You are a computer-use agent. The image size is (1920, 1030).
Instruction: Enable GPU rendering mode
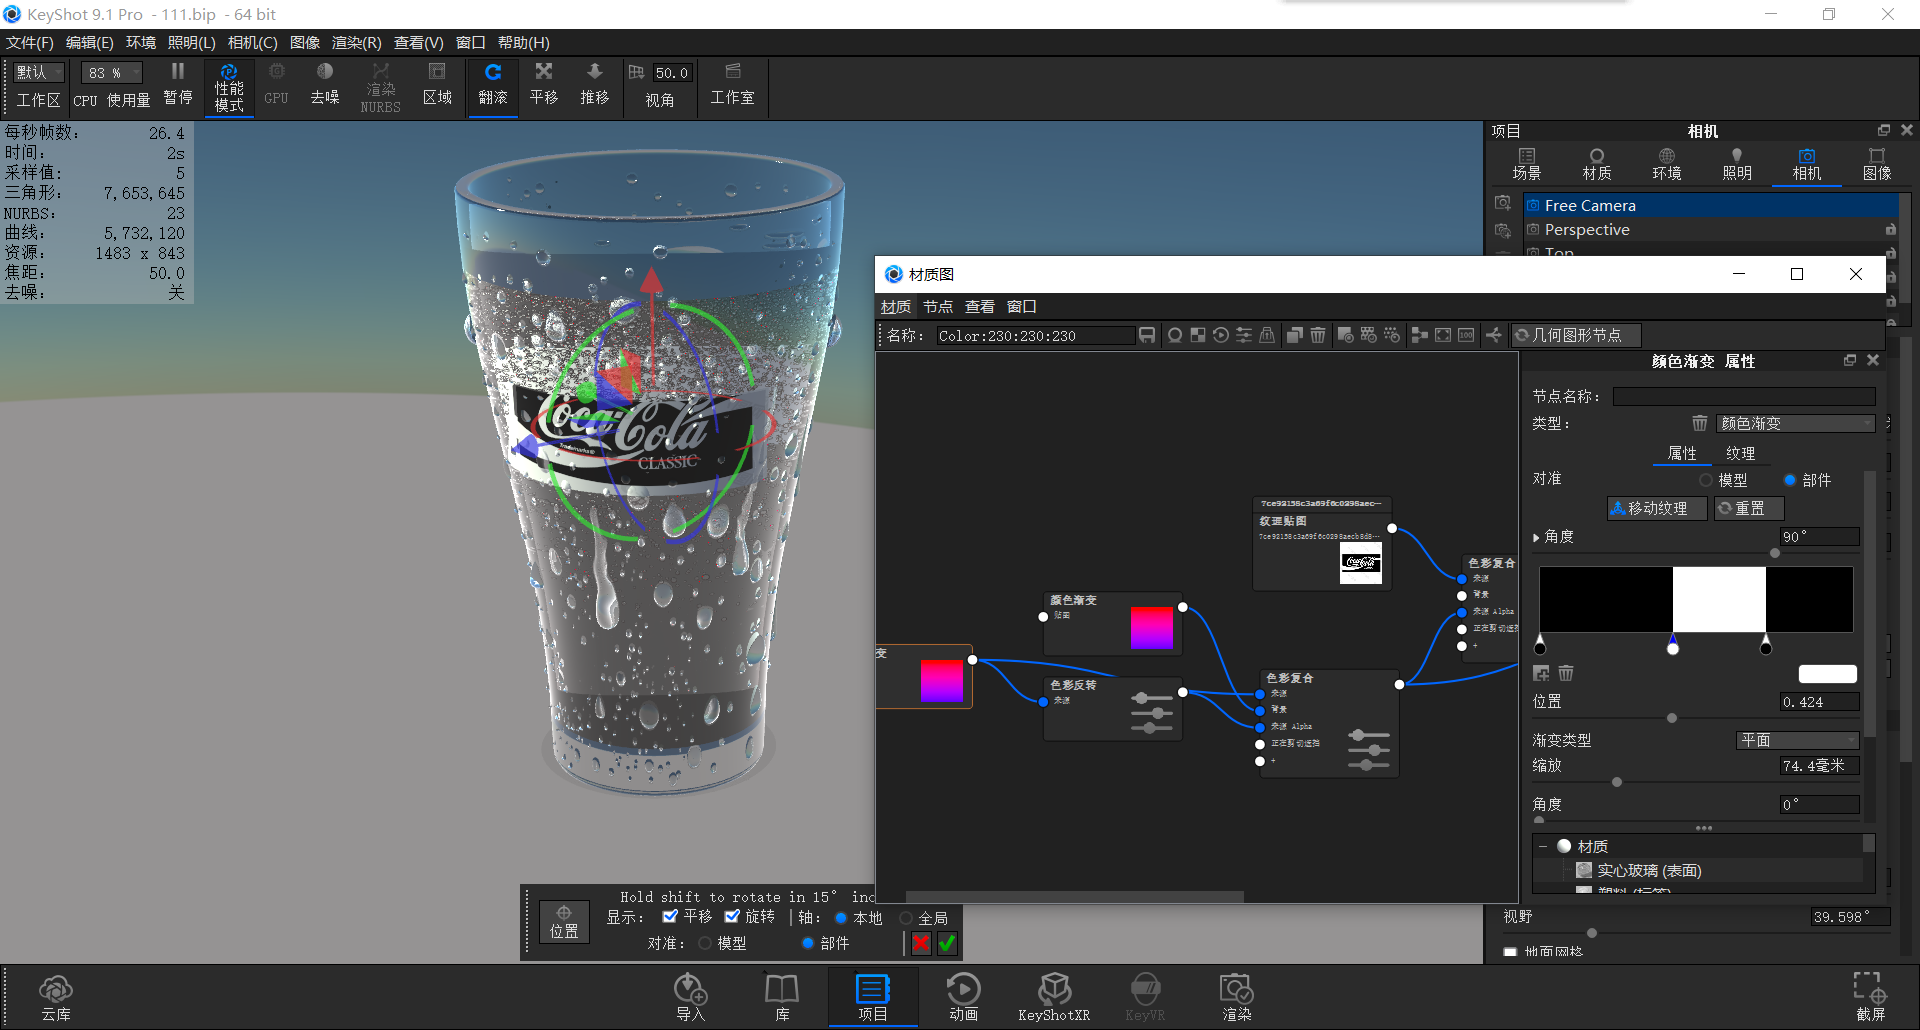pos(276,87)
